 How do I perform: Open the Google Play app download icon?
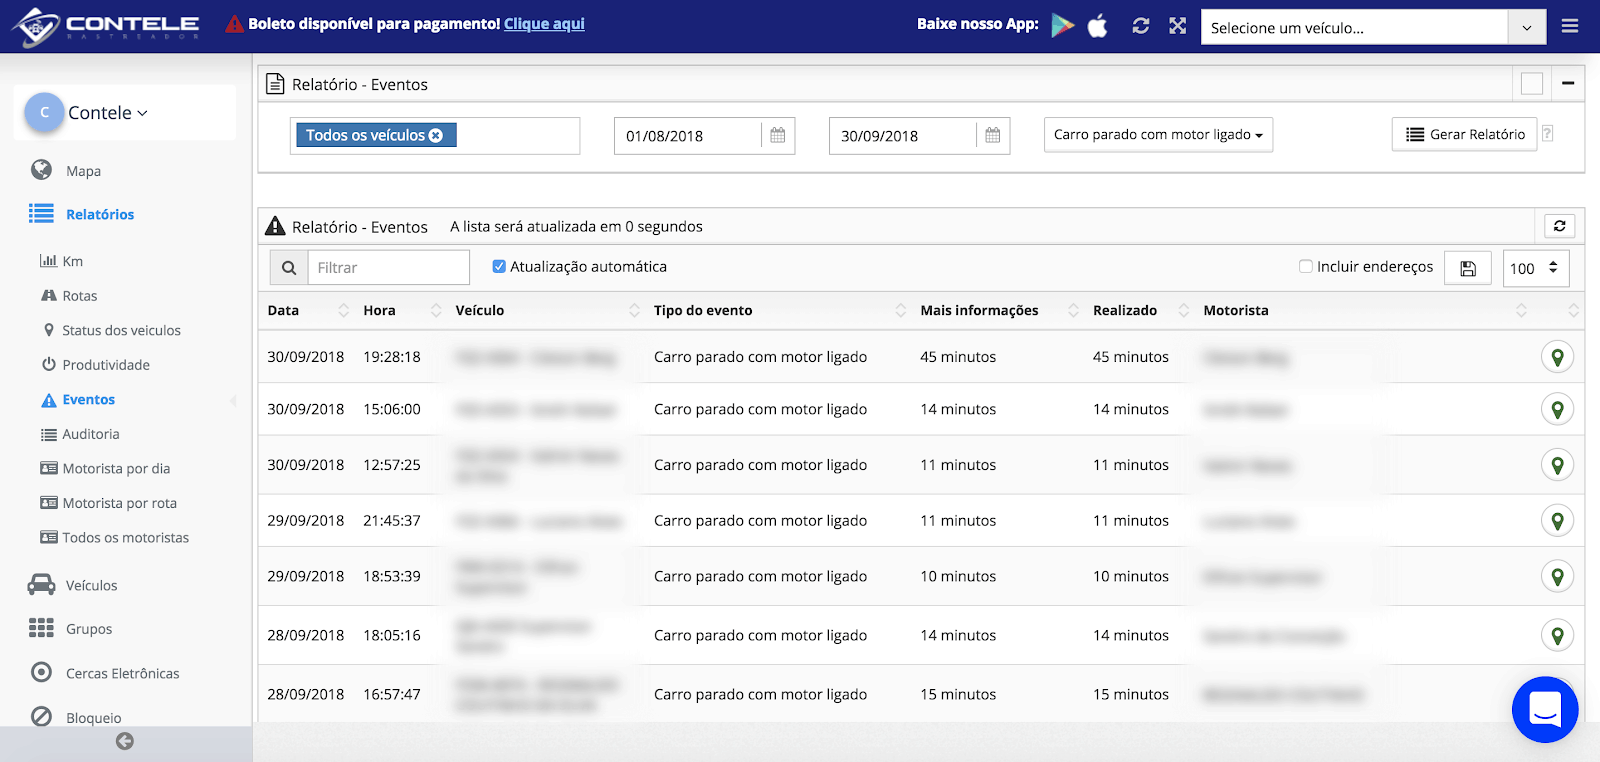point(1063,25)
